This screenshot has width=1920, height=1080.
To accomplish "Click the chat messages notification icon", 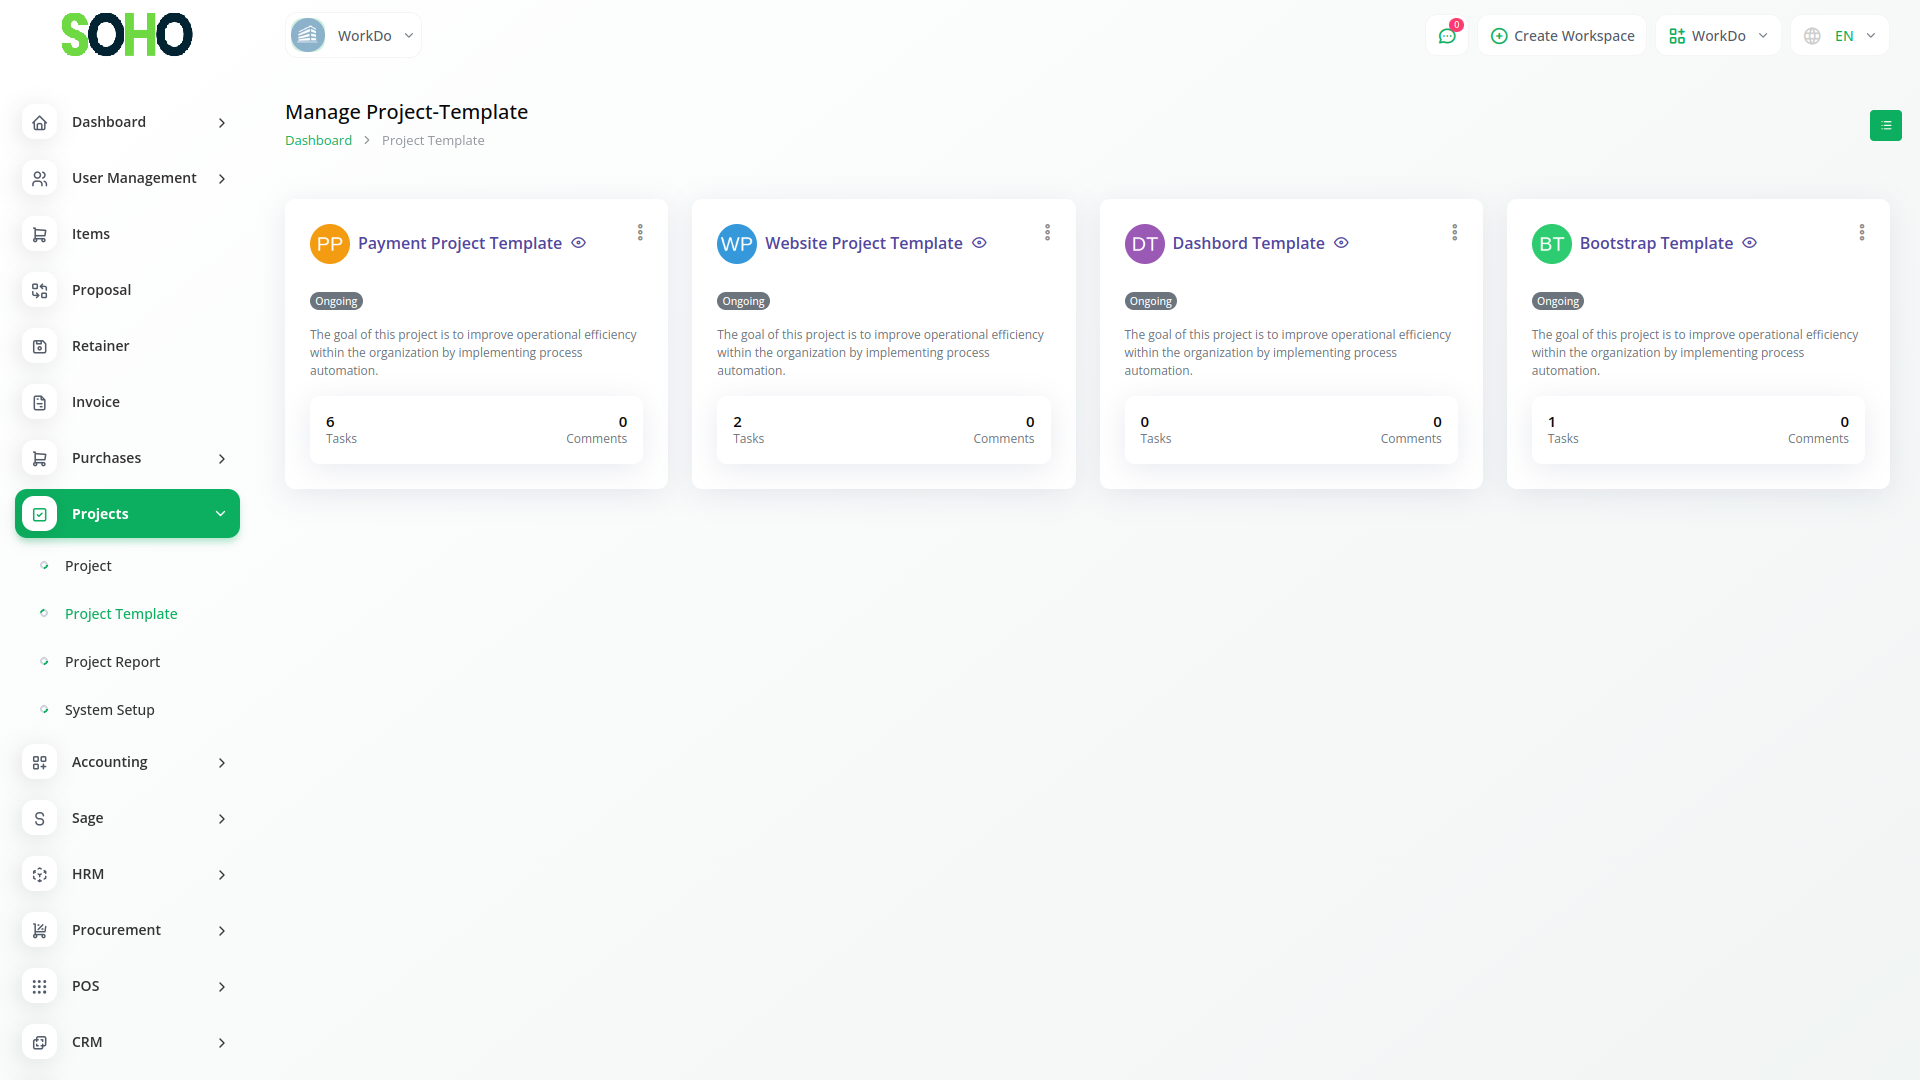I will pyautogui.click(x=1447, y=36).
